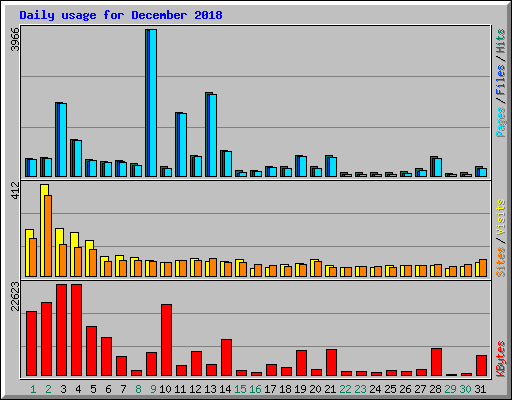Click the tallest yellow visits bar for day 2
This screenshot has width=512, height=400.
(x=44, y=230)
